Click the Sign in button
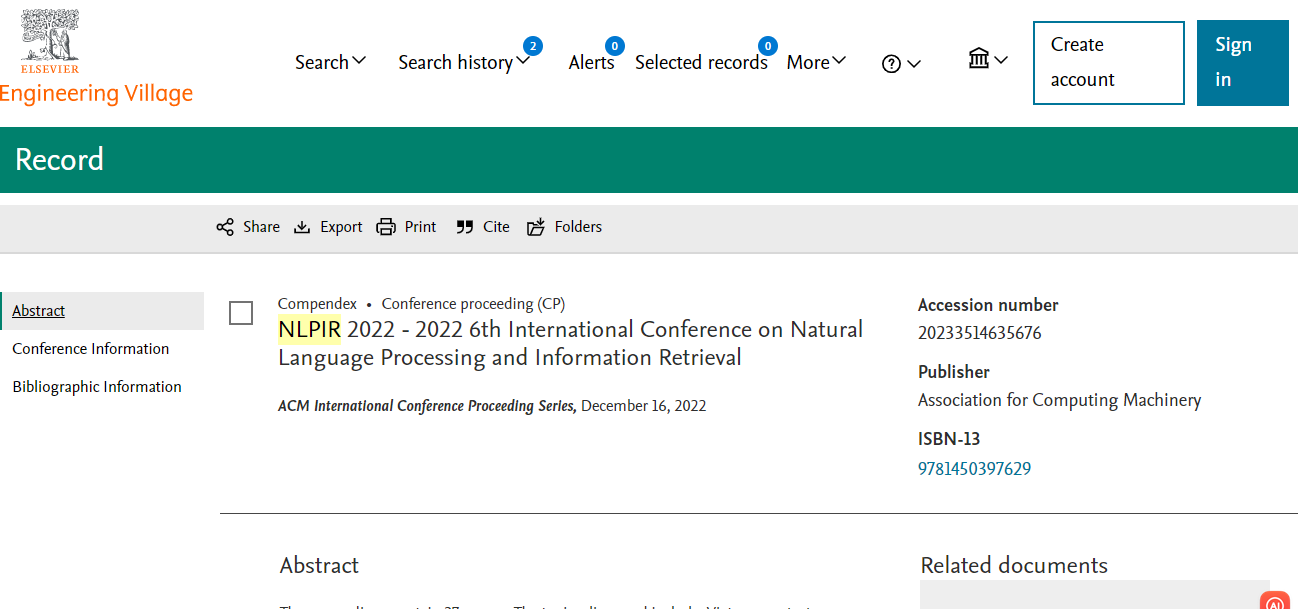The width and height of the screenshot is (1298, 609). 1243,63
